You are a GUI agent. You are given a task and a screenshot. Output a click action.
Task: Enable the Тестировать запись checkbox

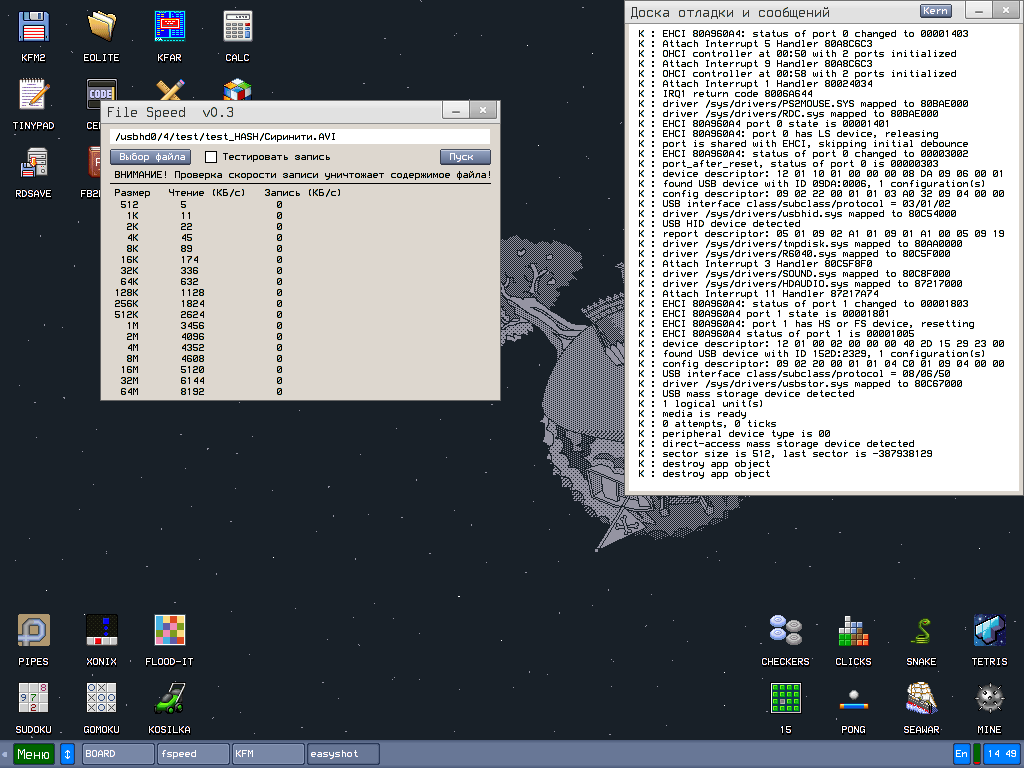pyautogui.click(x=210, y=156)
